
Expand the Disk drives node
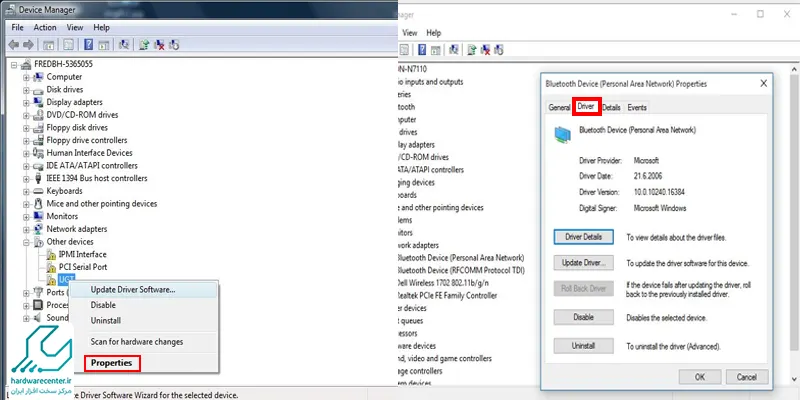26,90
